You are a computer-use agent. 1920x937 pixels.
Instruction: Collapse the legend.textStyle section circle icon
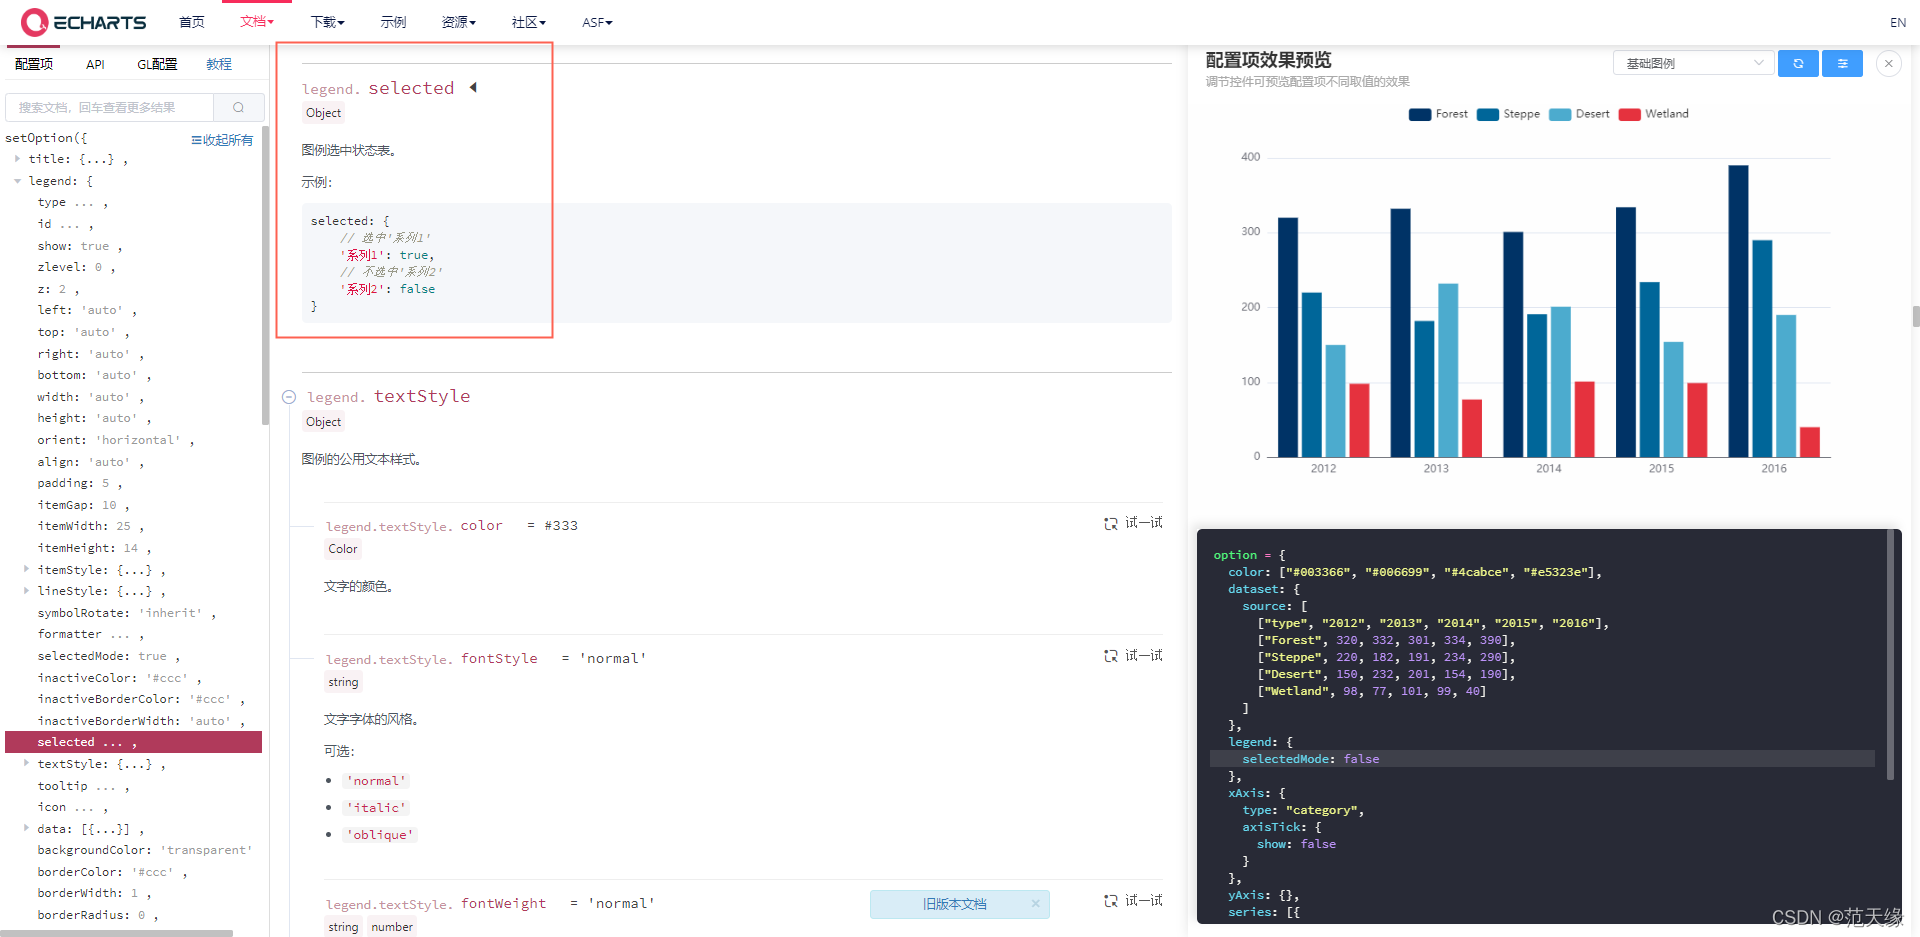[289, 397]
